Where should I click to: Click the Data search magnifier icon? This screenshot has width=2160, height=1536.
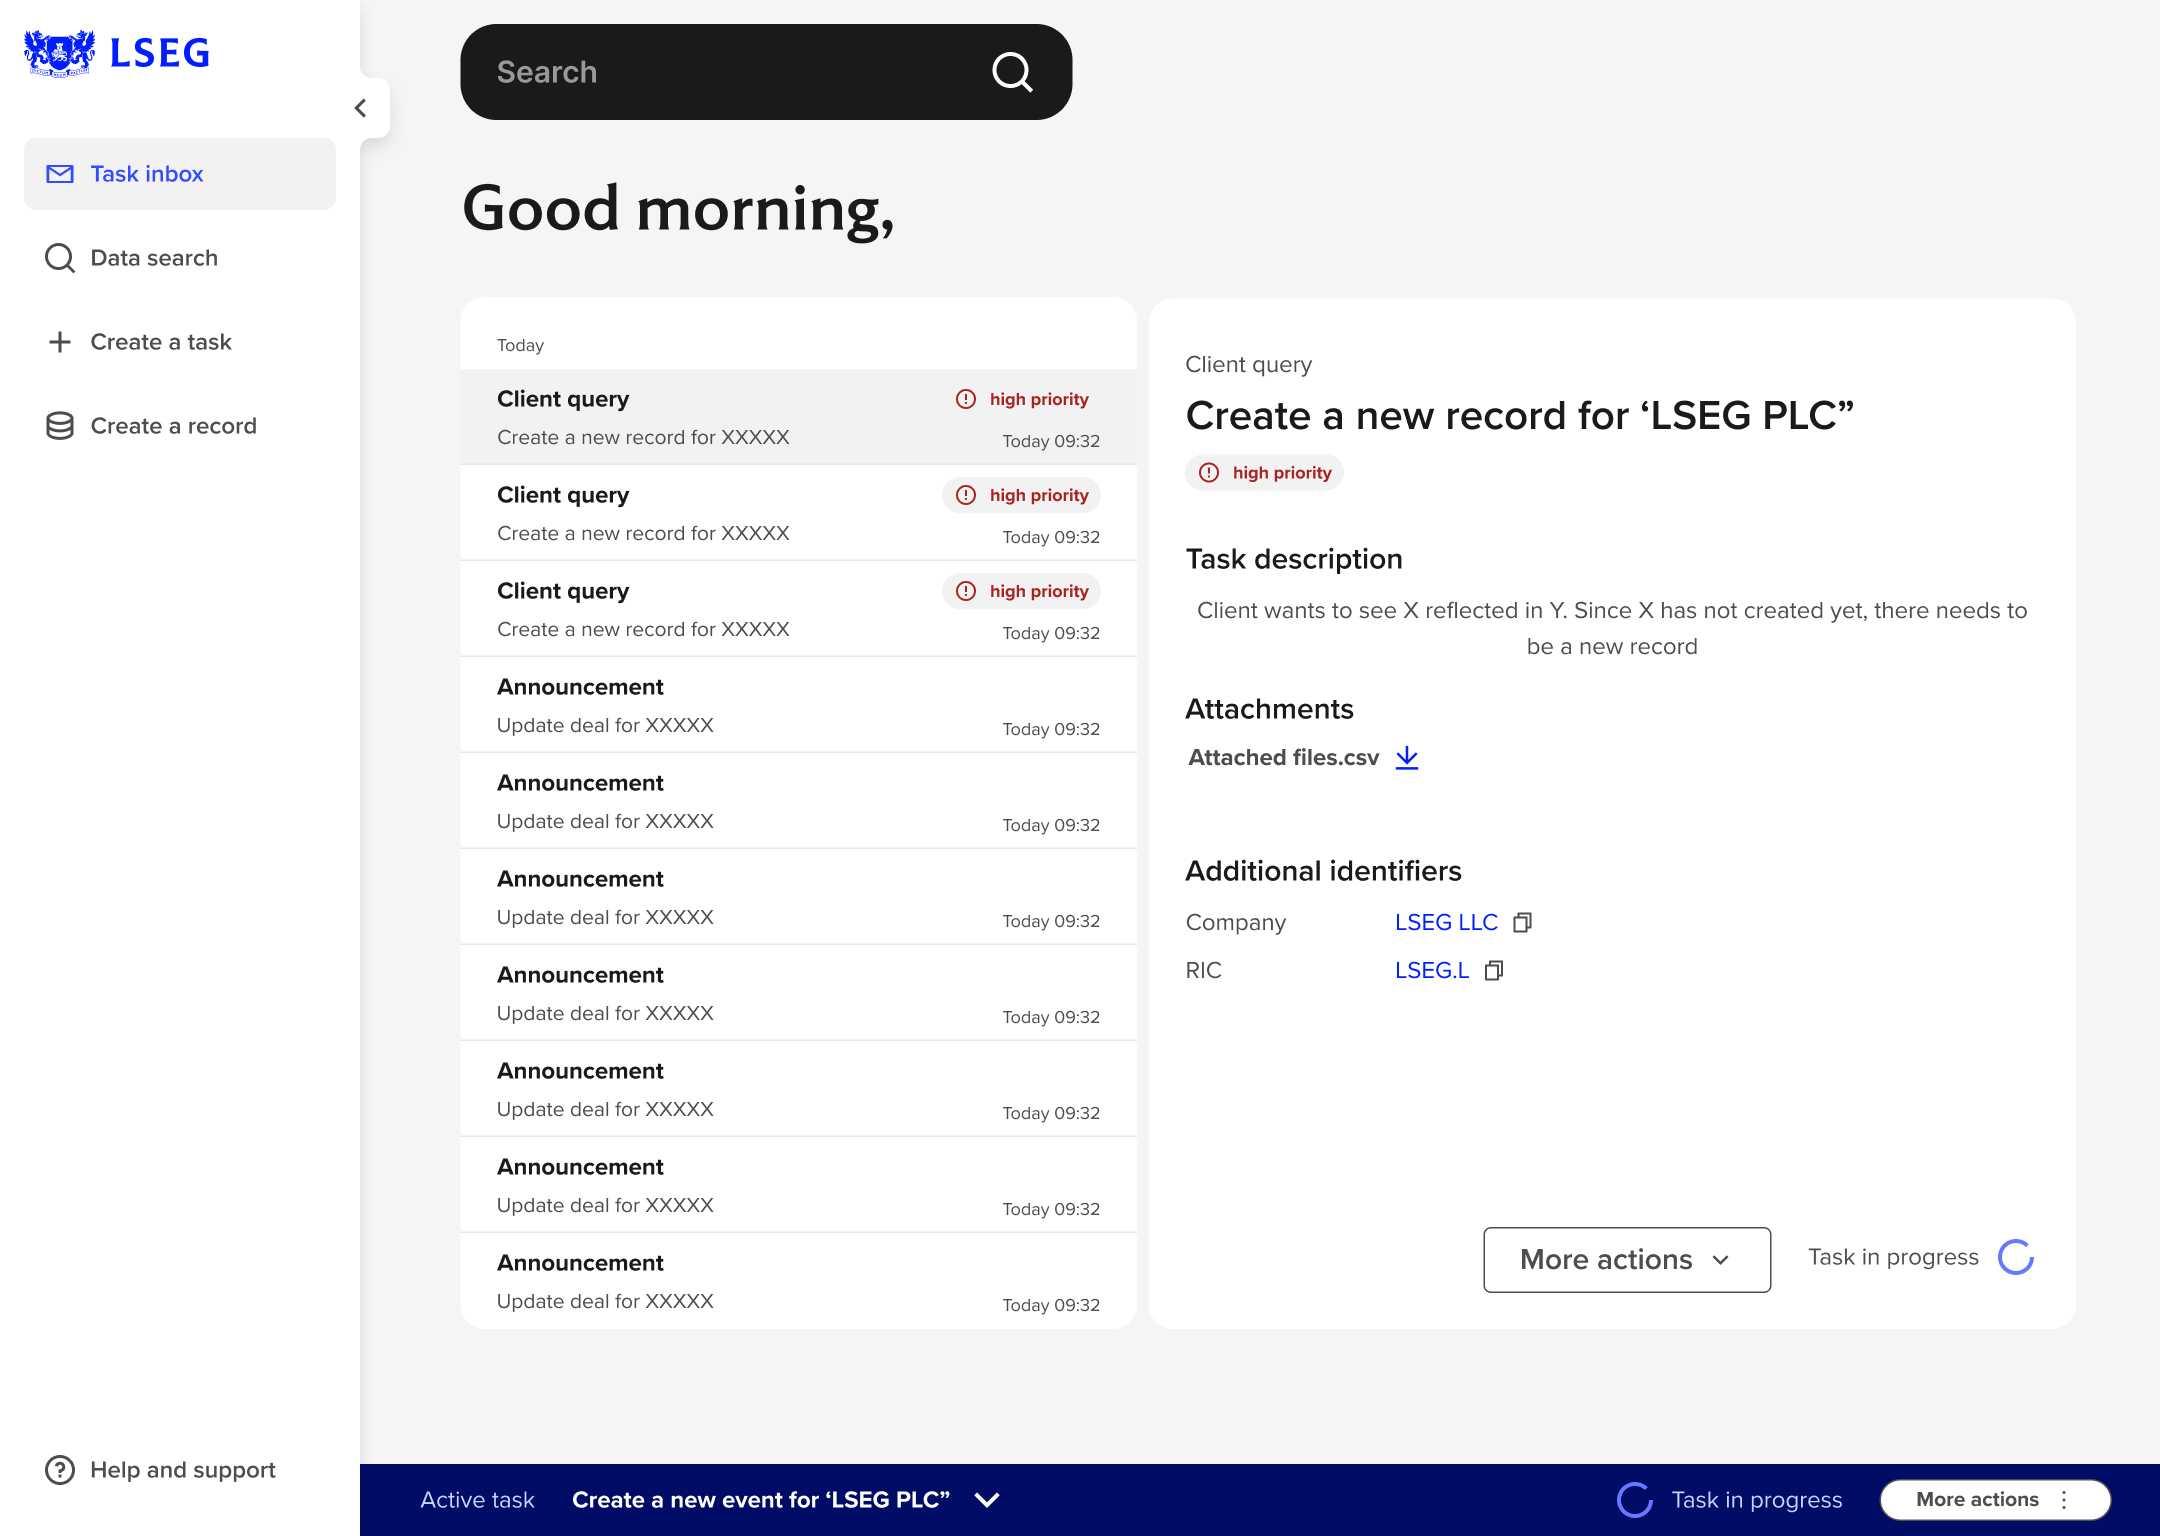pyautogui.click(x=59, y=258)
